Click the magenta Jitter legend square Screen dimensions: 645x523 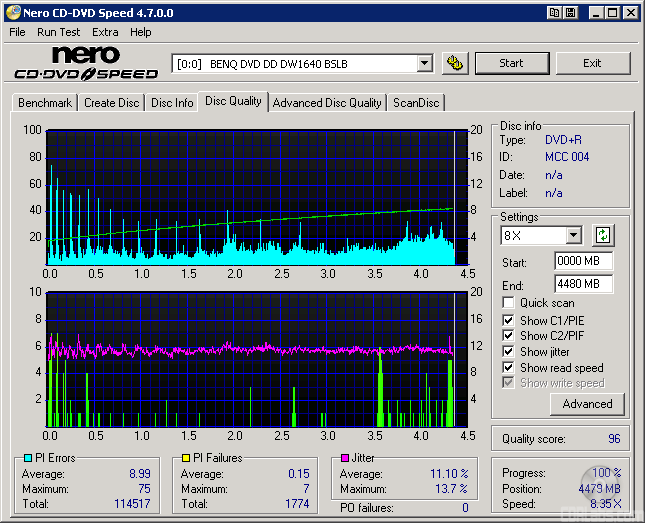pos(344,458)
